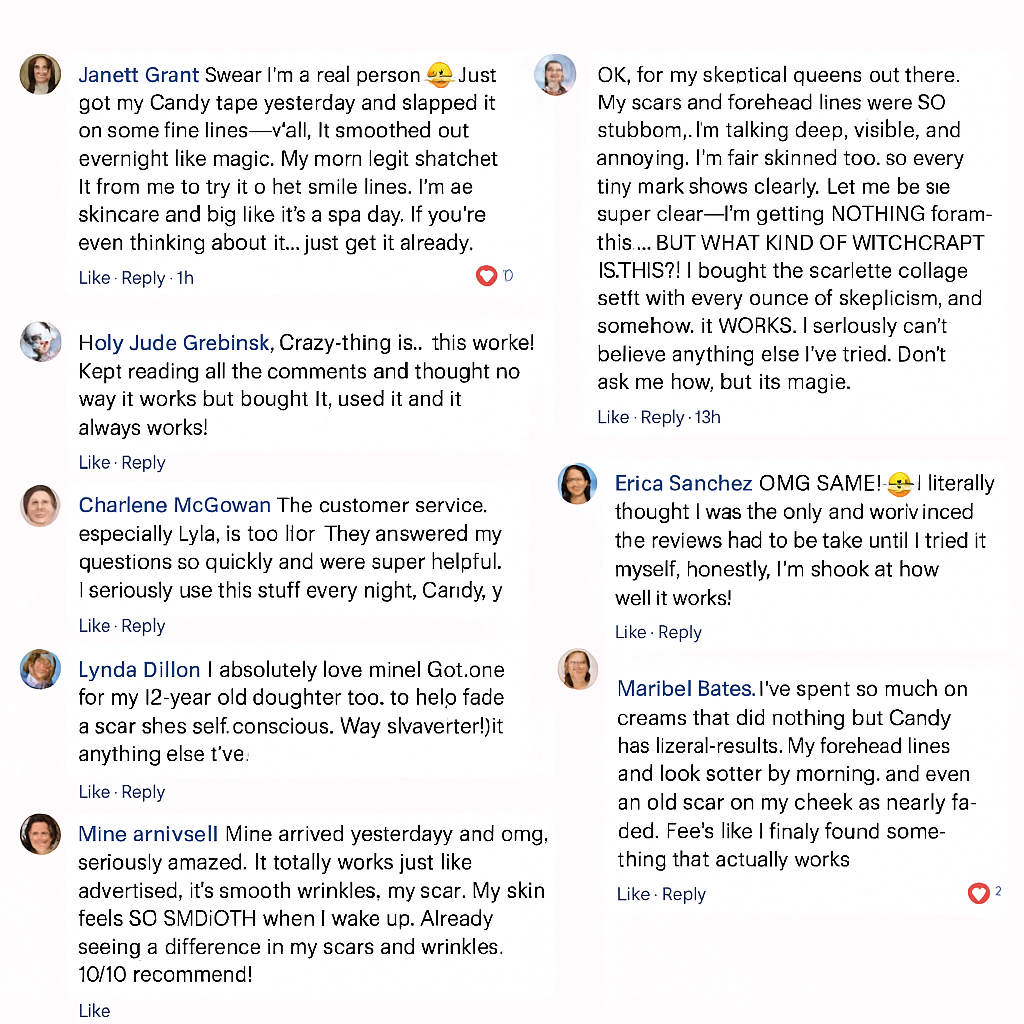1024x1024 pixels.
Task: Like Maribel Bates' comment
Action: click(633, 894)
